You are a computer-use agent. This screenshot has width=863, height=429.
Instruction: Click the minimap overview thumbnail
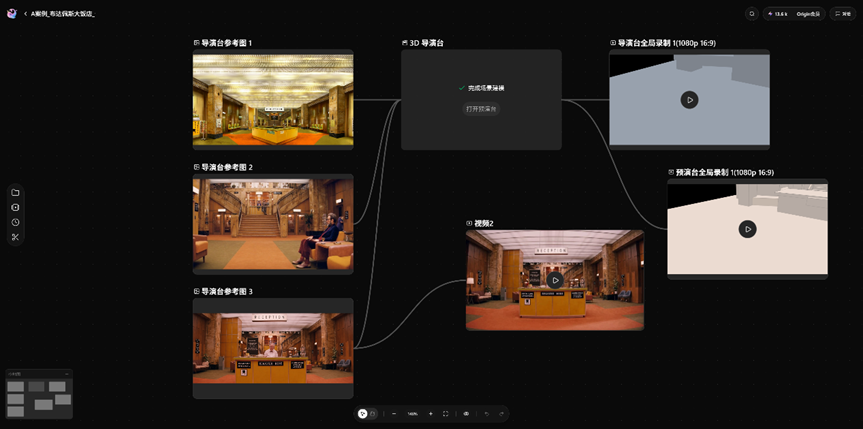click(39, 399)
